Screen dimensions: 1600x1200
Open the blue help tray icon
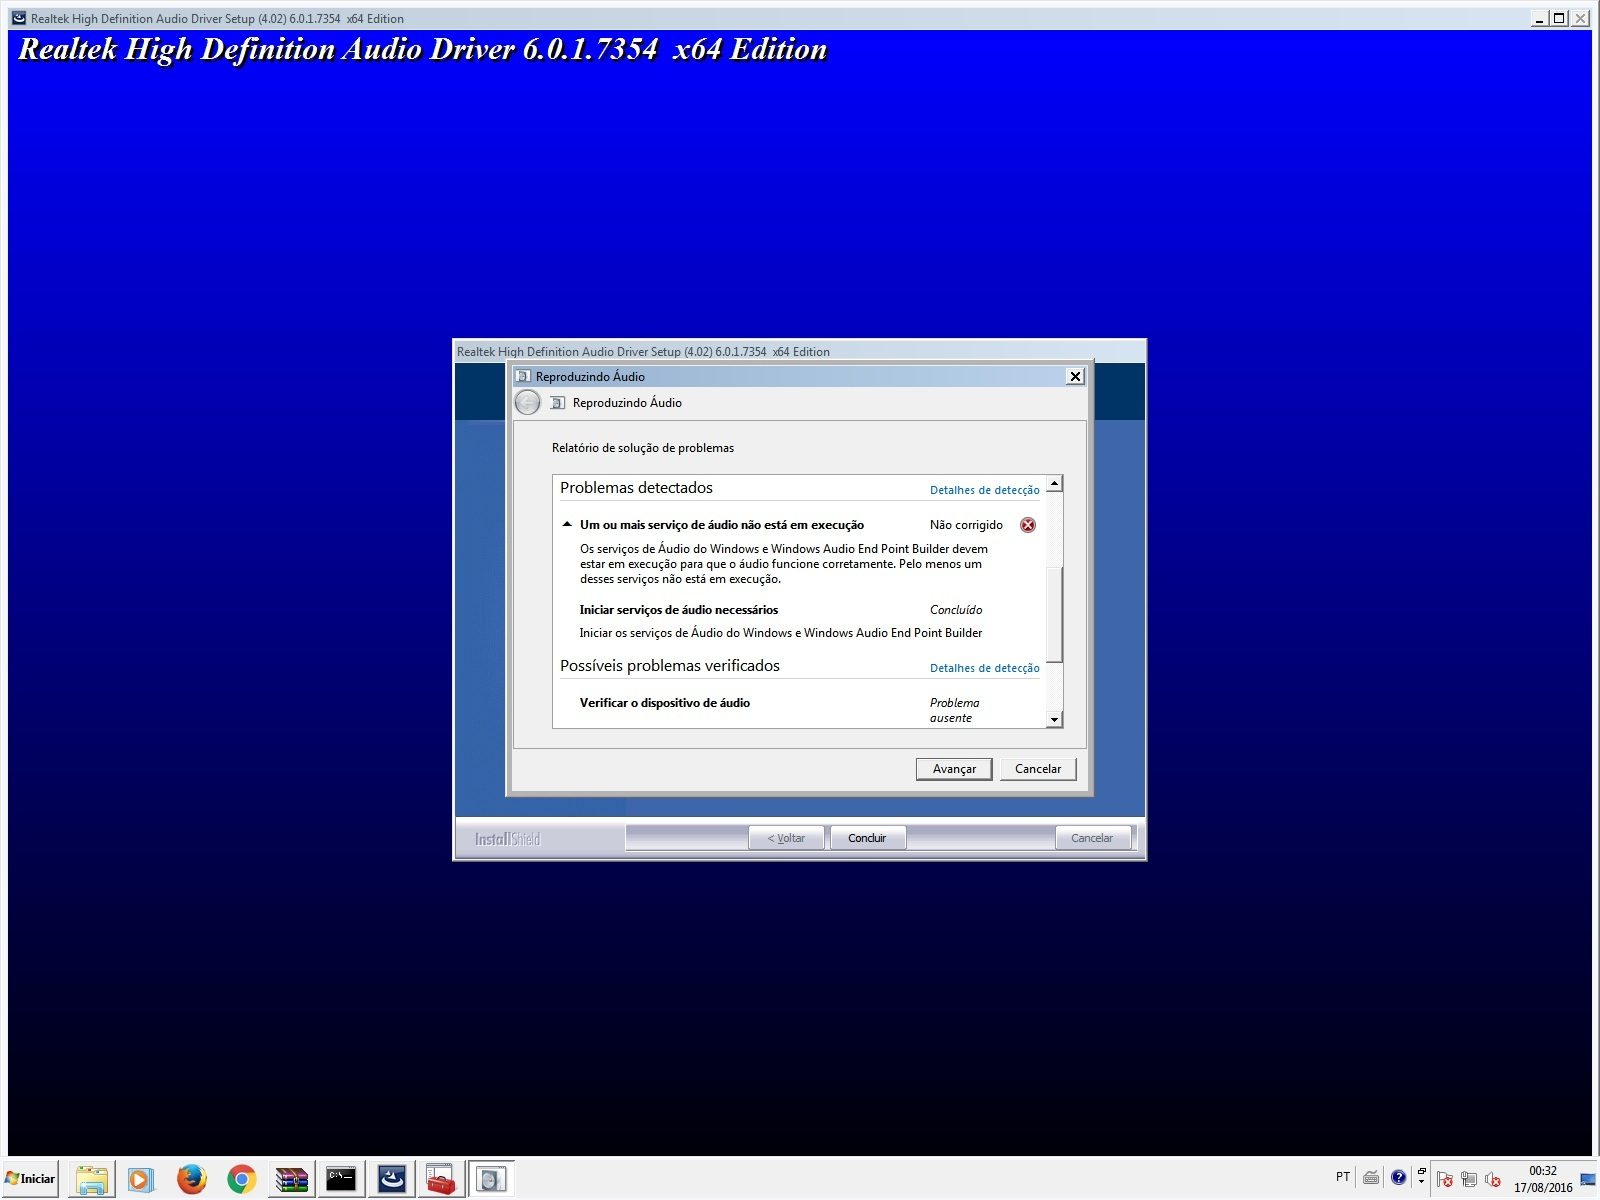(x=1398, y=1177)
